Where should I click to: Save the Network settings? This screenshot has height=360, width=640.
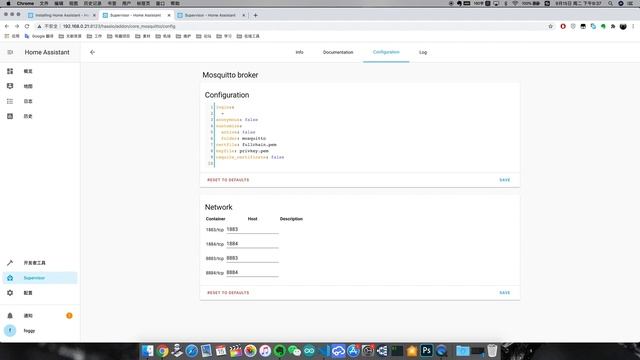click(x=505, y=293)
